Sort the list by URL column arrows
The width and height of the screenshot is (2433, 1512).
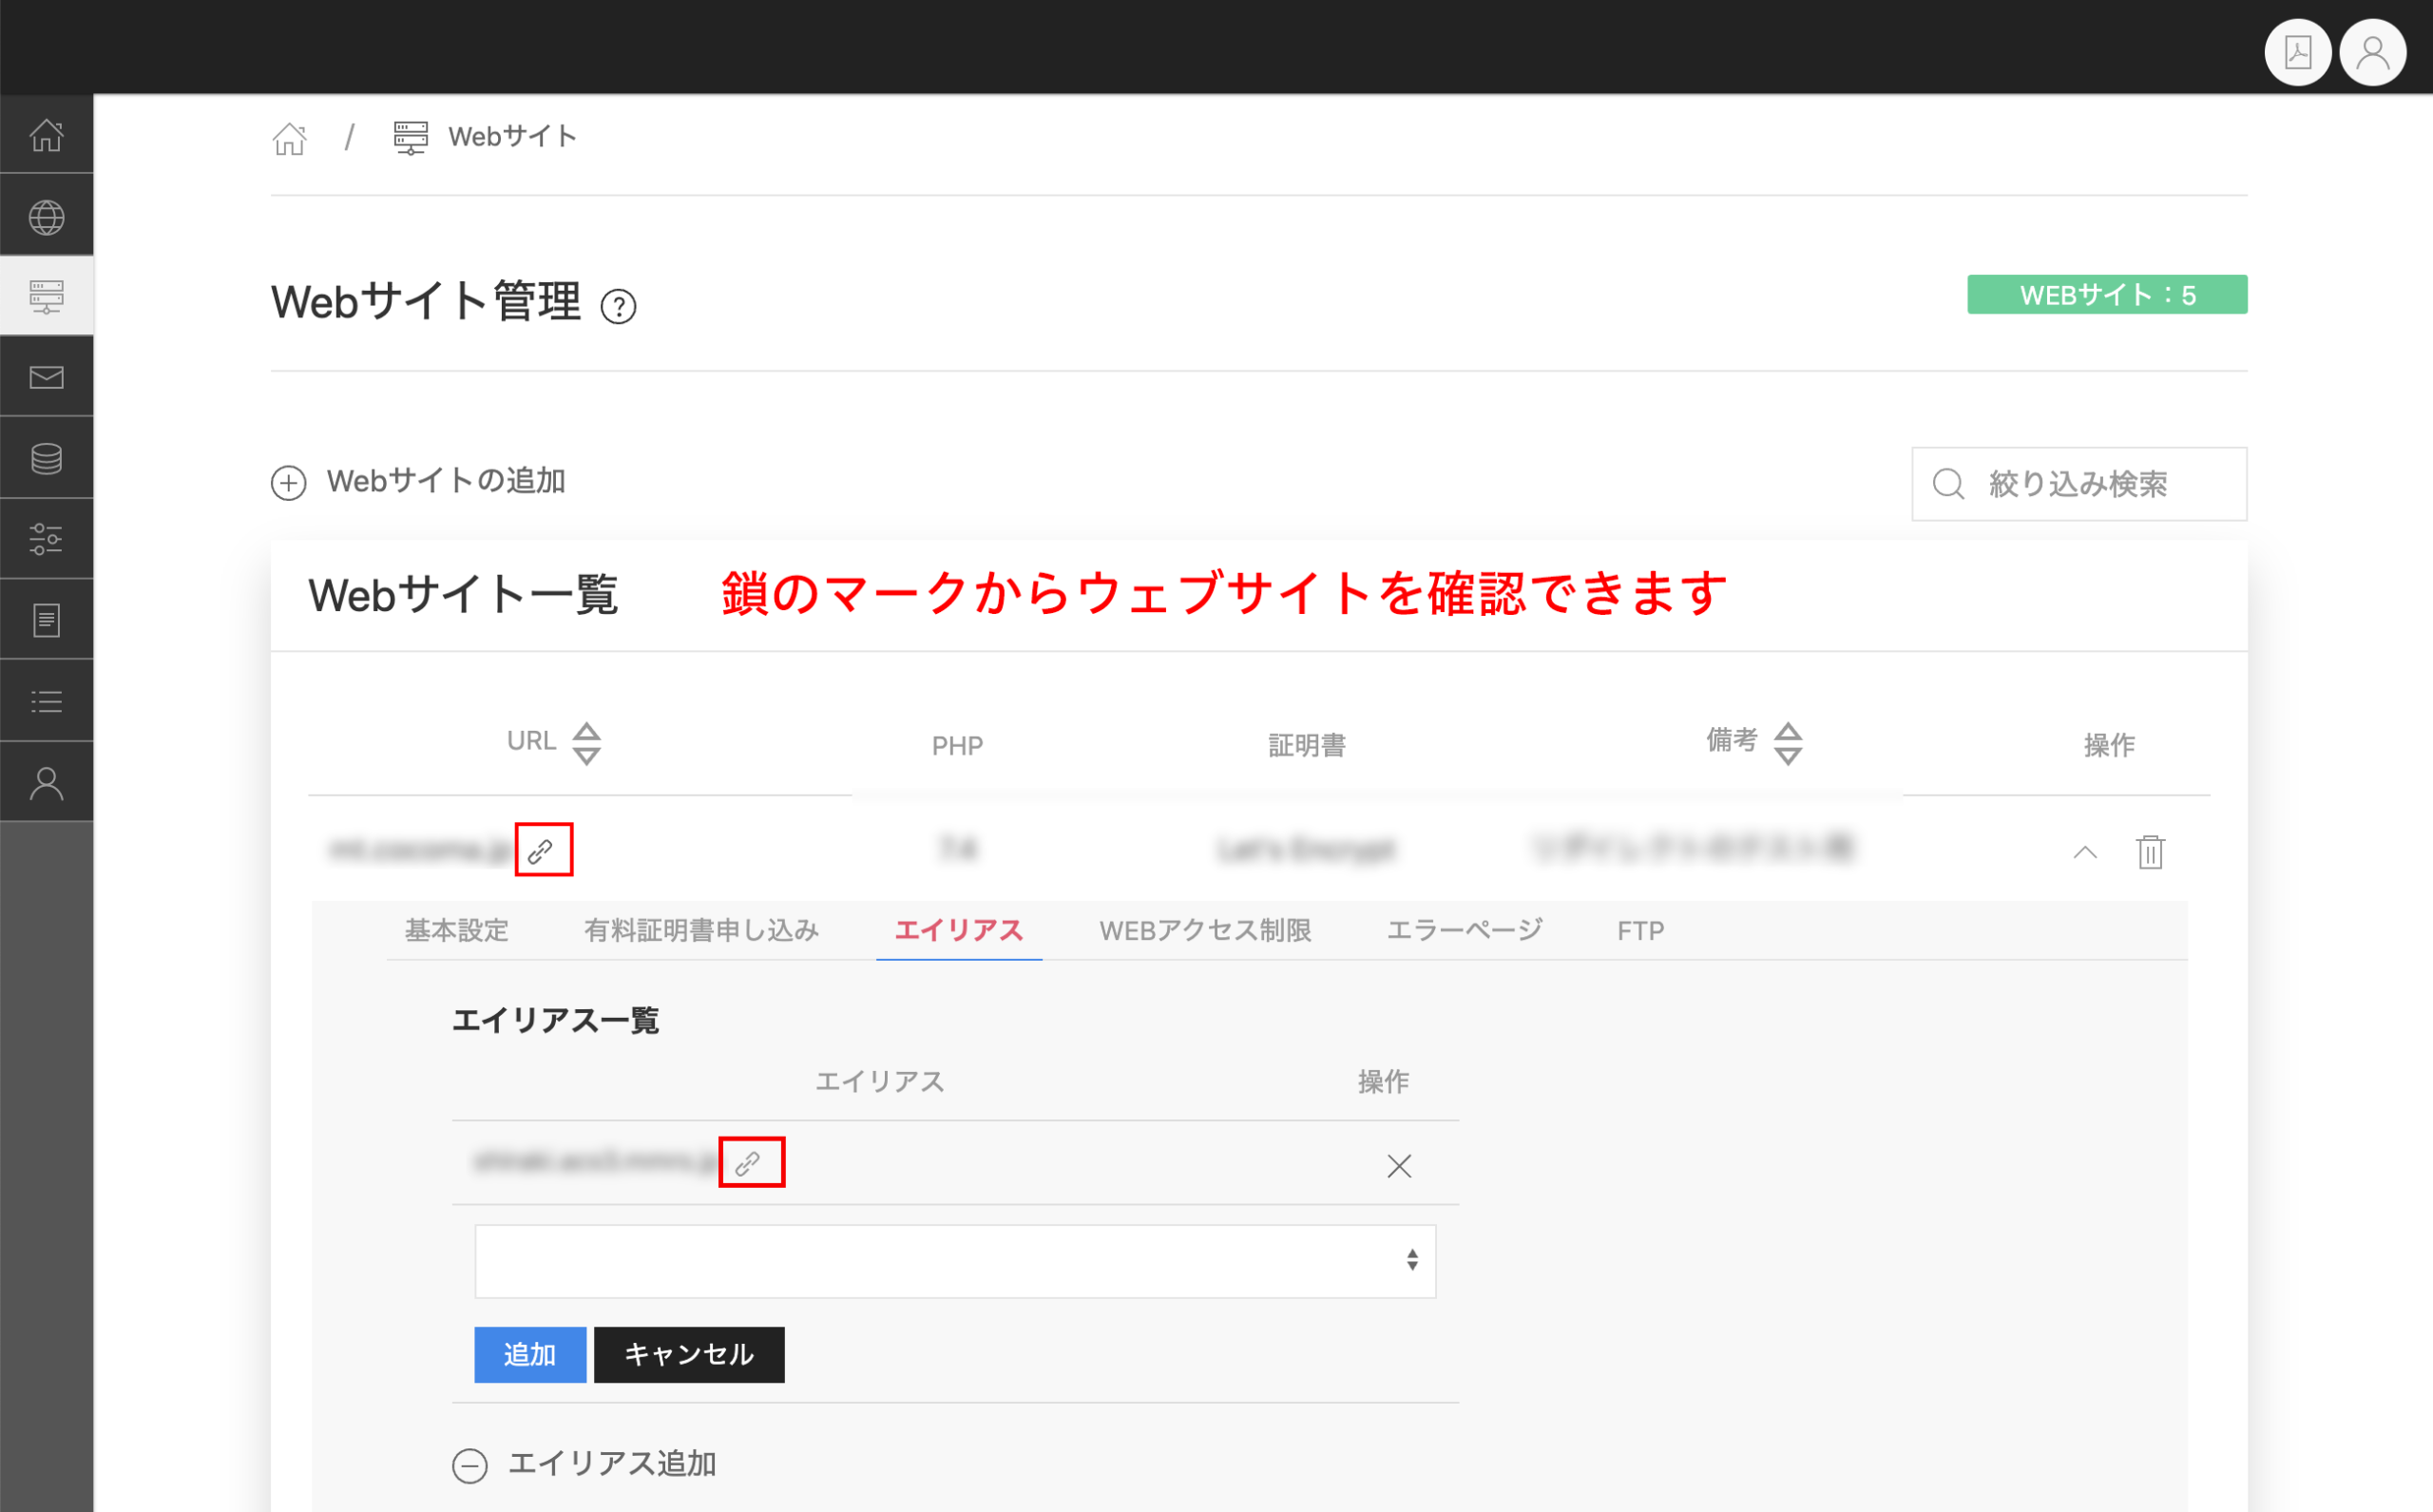click(586, 743)
